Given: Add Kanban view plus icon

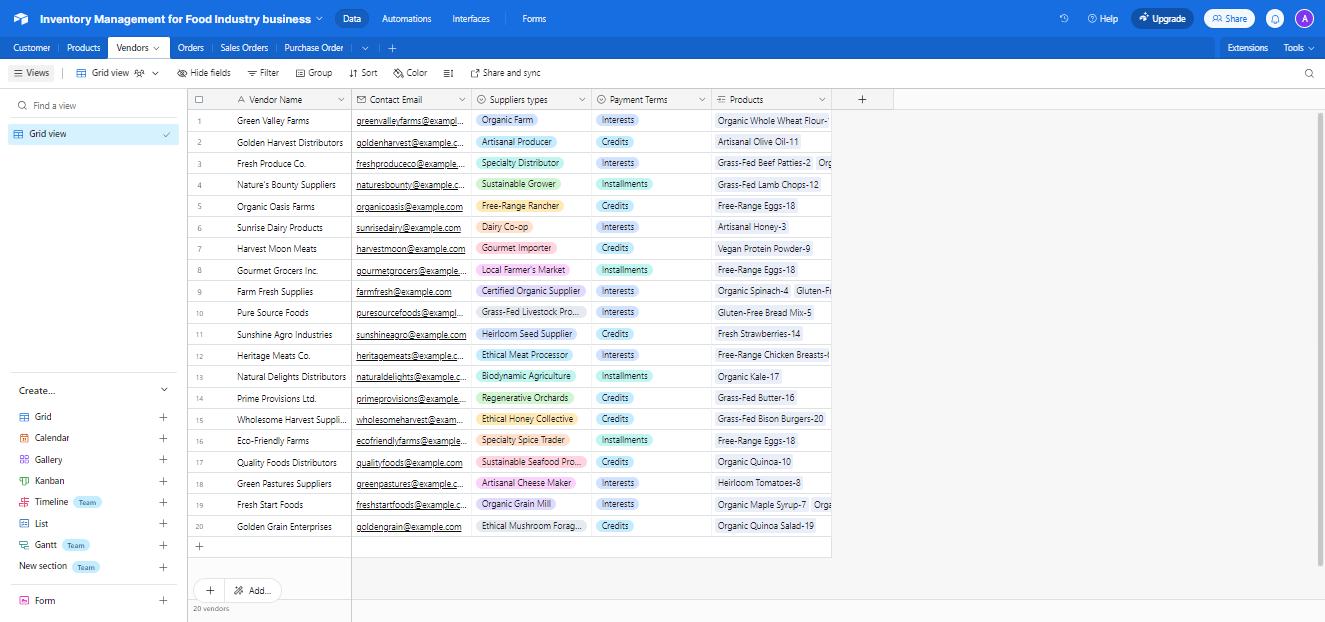Looking at the screenshot, I should coord(163,481).
